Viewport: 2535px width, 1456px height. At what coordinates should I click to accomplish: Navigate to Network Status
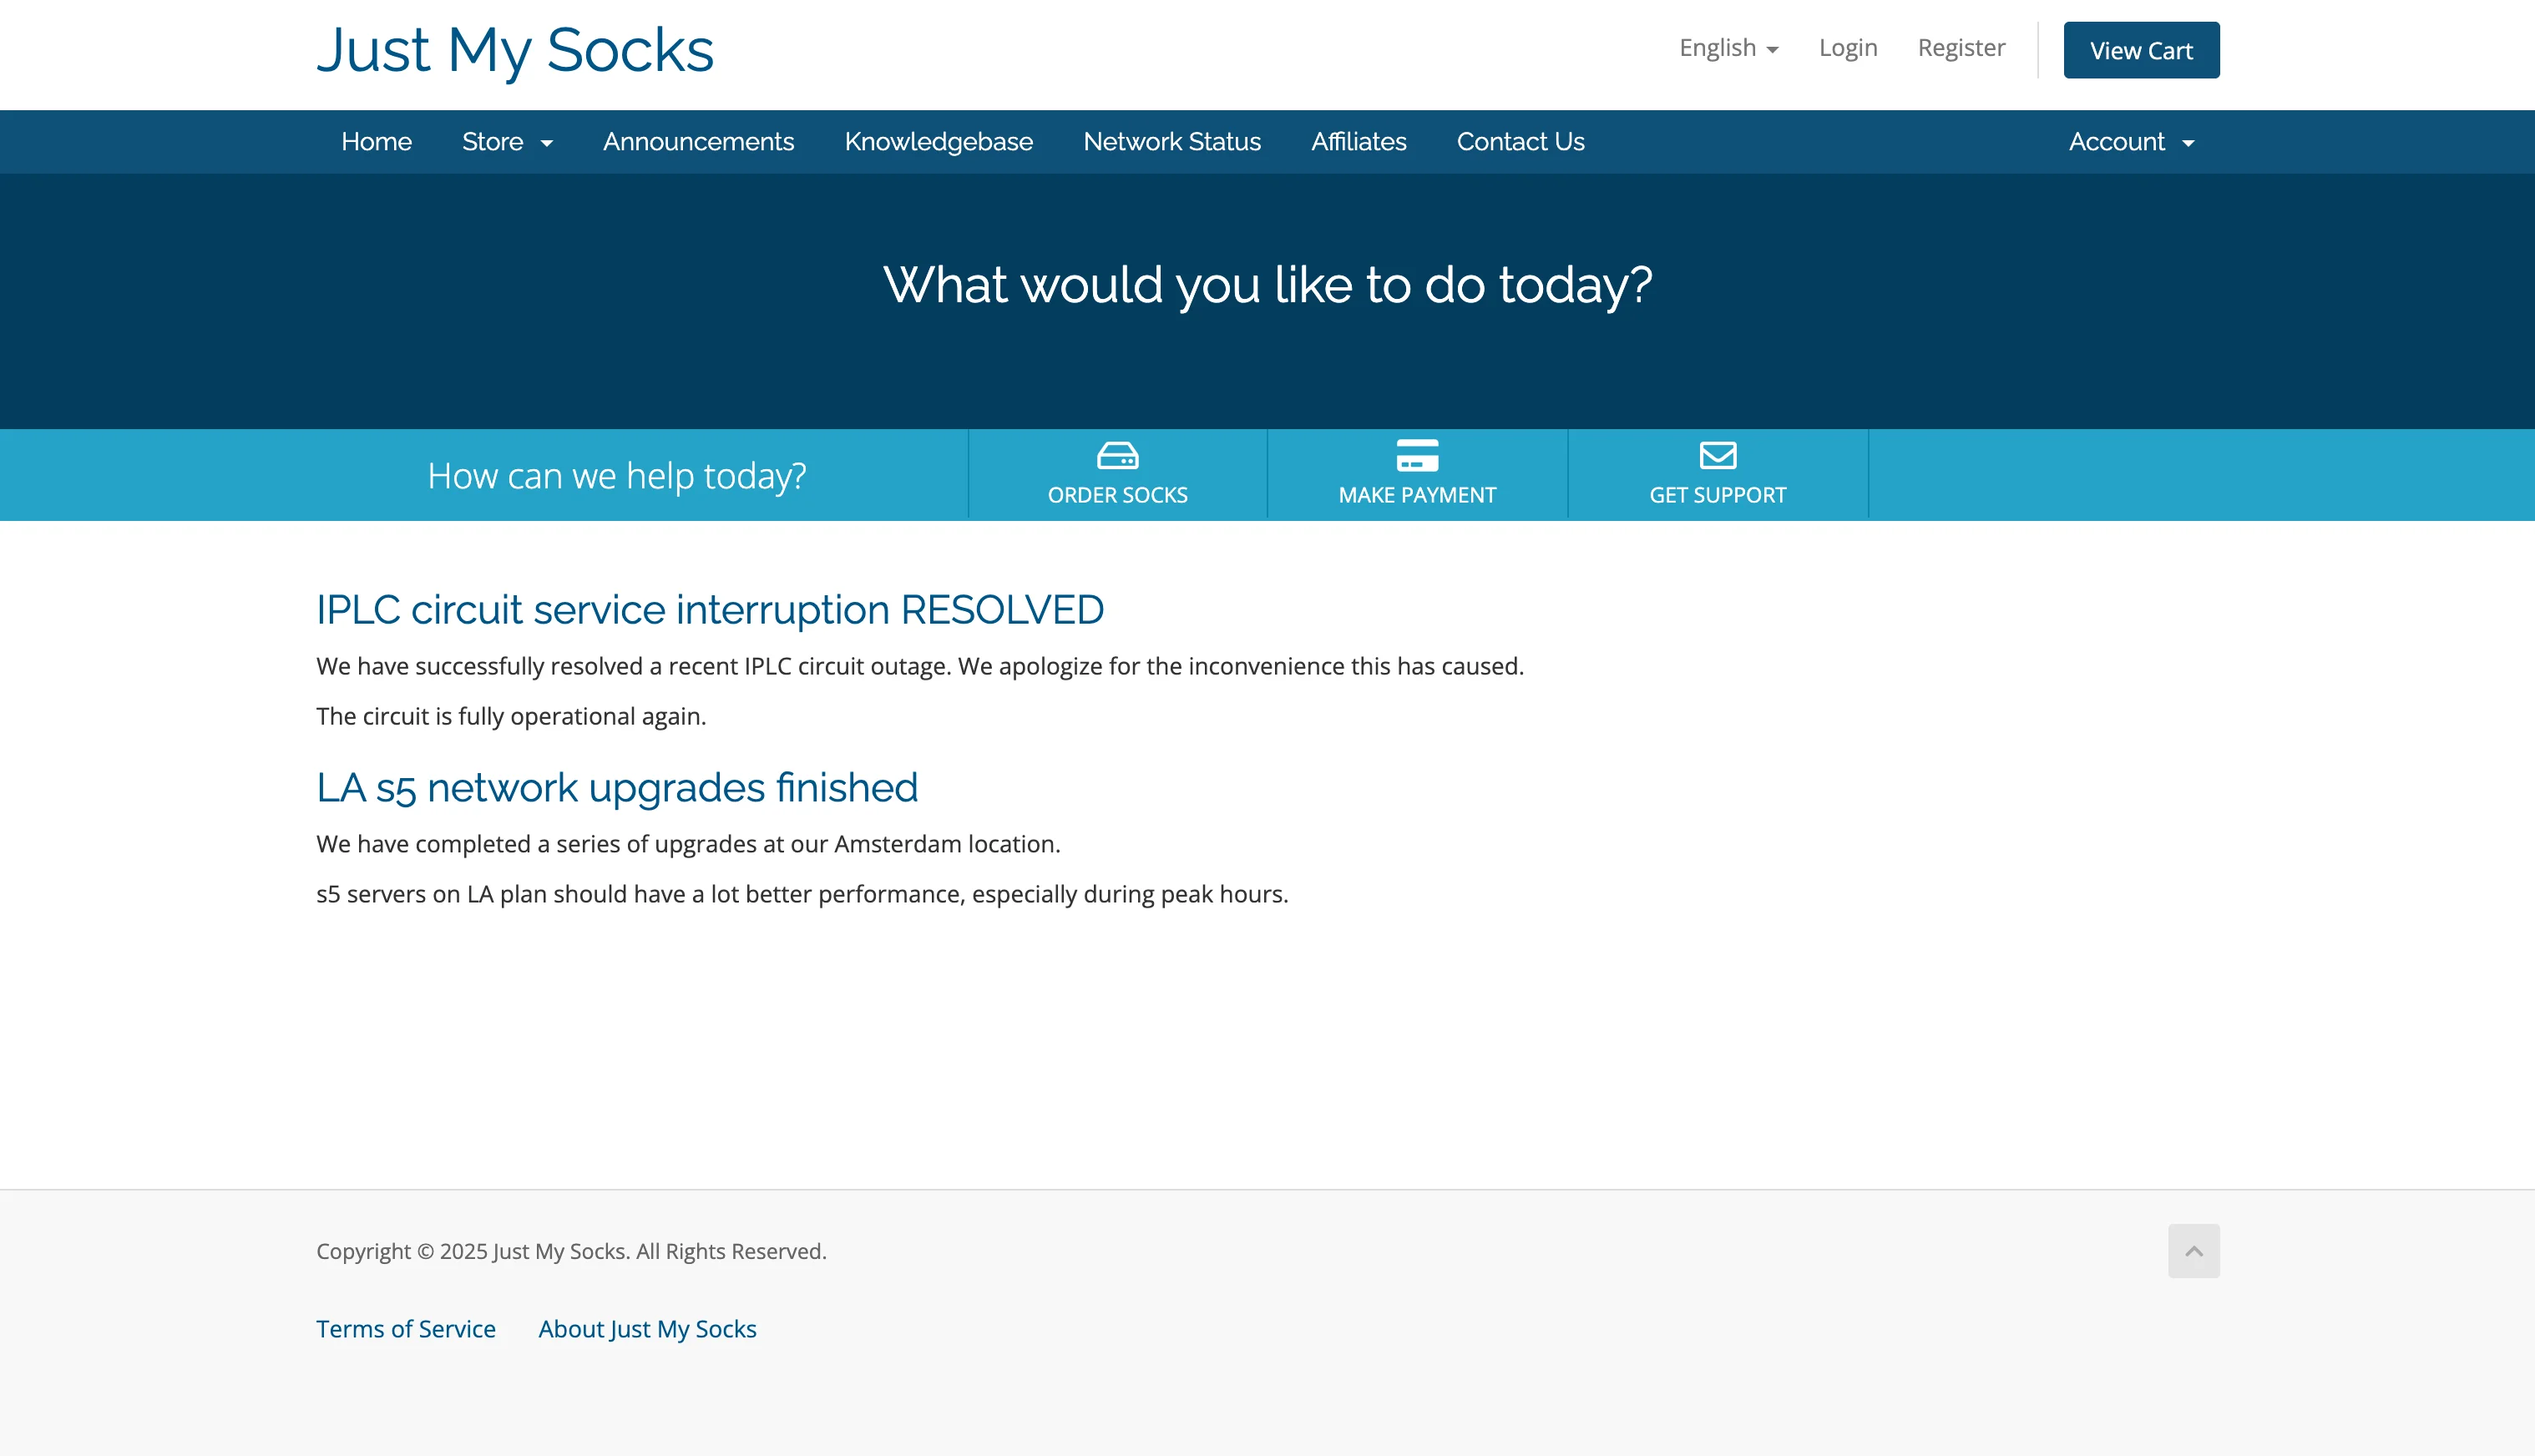pos(1172,141)
